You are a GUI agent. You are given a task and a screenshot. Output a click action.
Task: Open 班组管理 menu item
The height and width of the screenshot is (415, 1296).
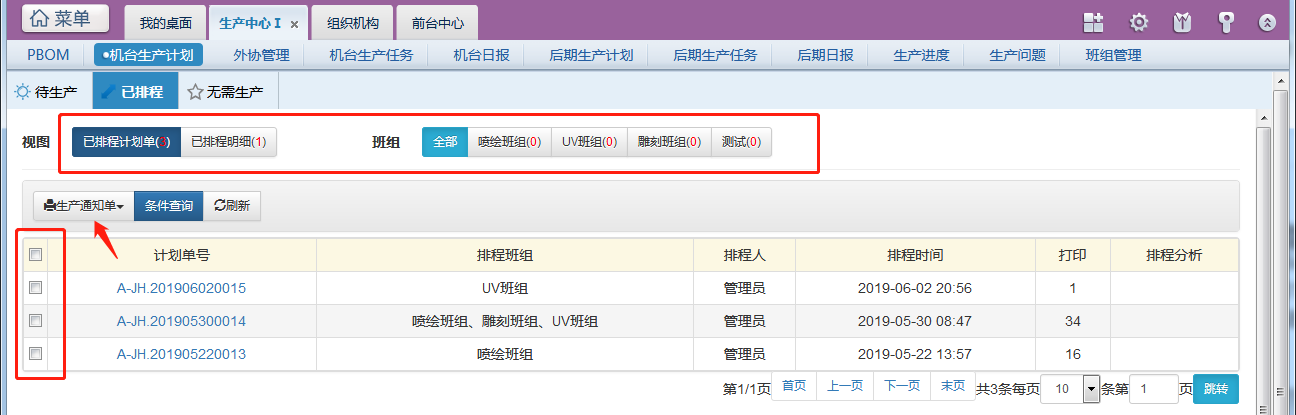(x=1113, y=55)
